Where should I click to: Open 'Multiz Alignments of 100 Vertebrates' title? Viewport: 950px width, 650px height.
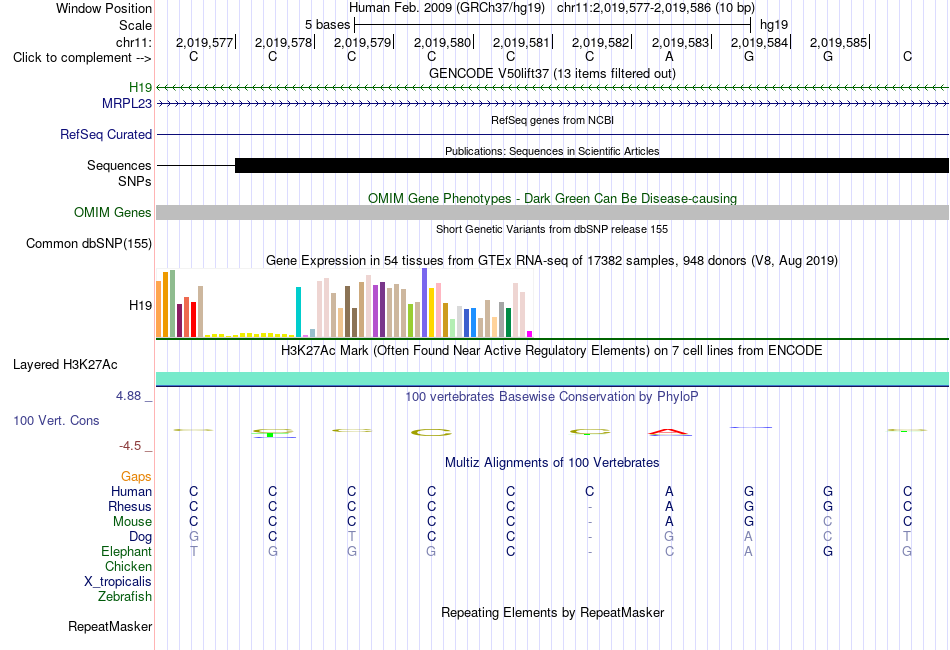pyautogui.click(x=552, y=462)
